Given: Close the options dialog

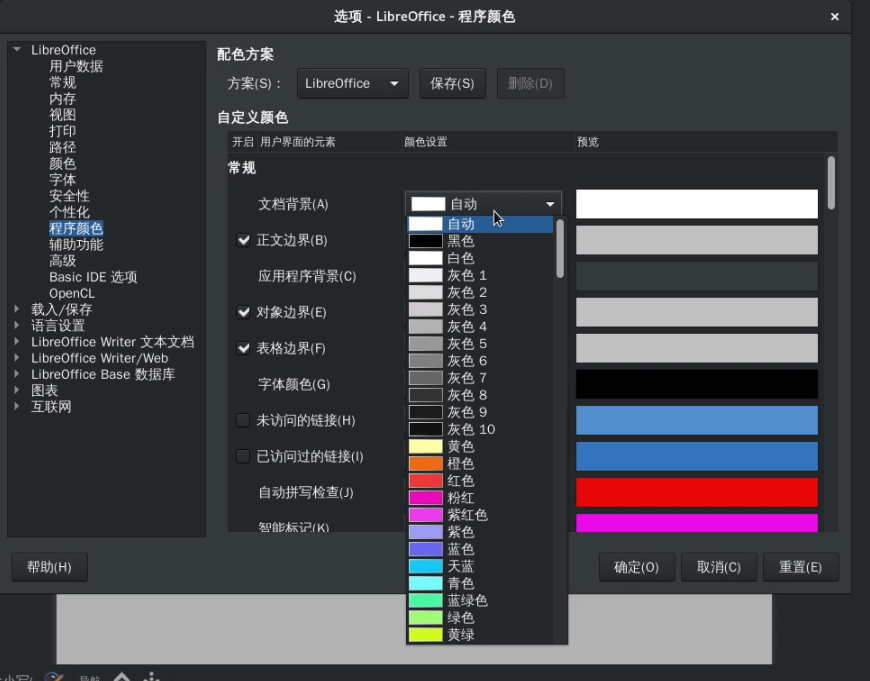Looking at the screenshot, I should click(834, 17).
